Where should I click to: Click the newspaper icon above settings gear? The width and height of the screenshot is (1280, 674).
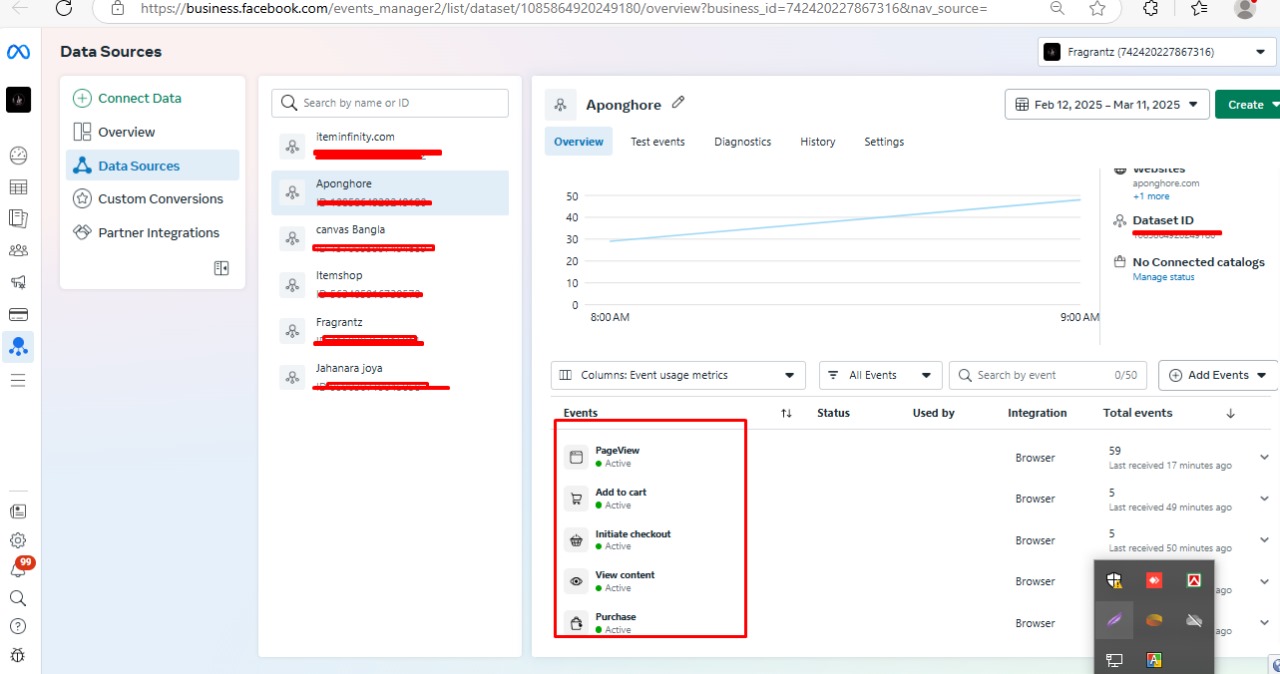pyautogui.click(x=18, y=511)
